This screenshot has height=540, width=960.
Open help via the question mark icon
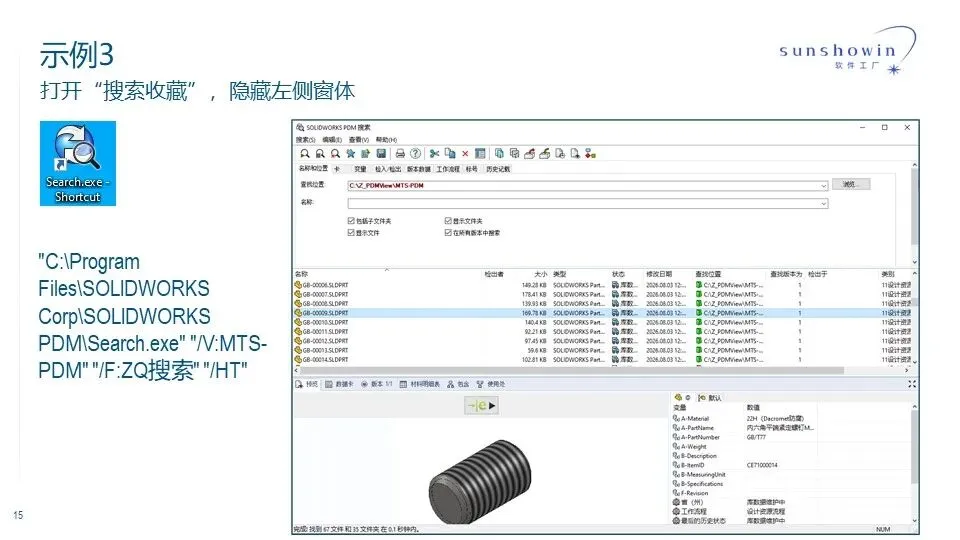coord(415,154)
